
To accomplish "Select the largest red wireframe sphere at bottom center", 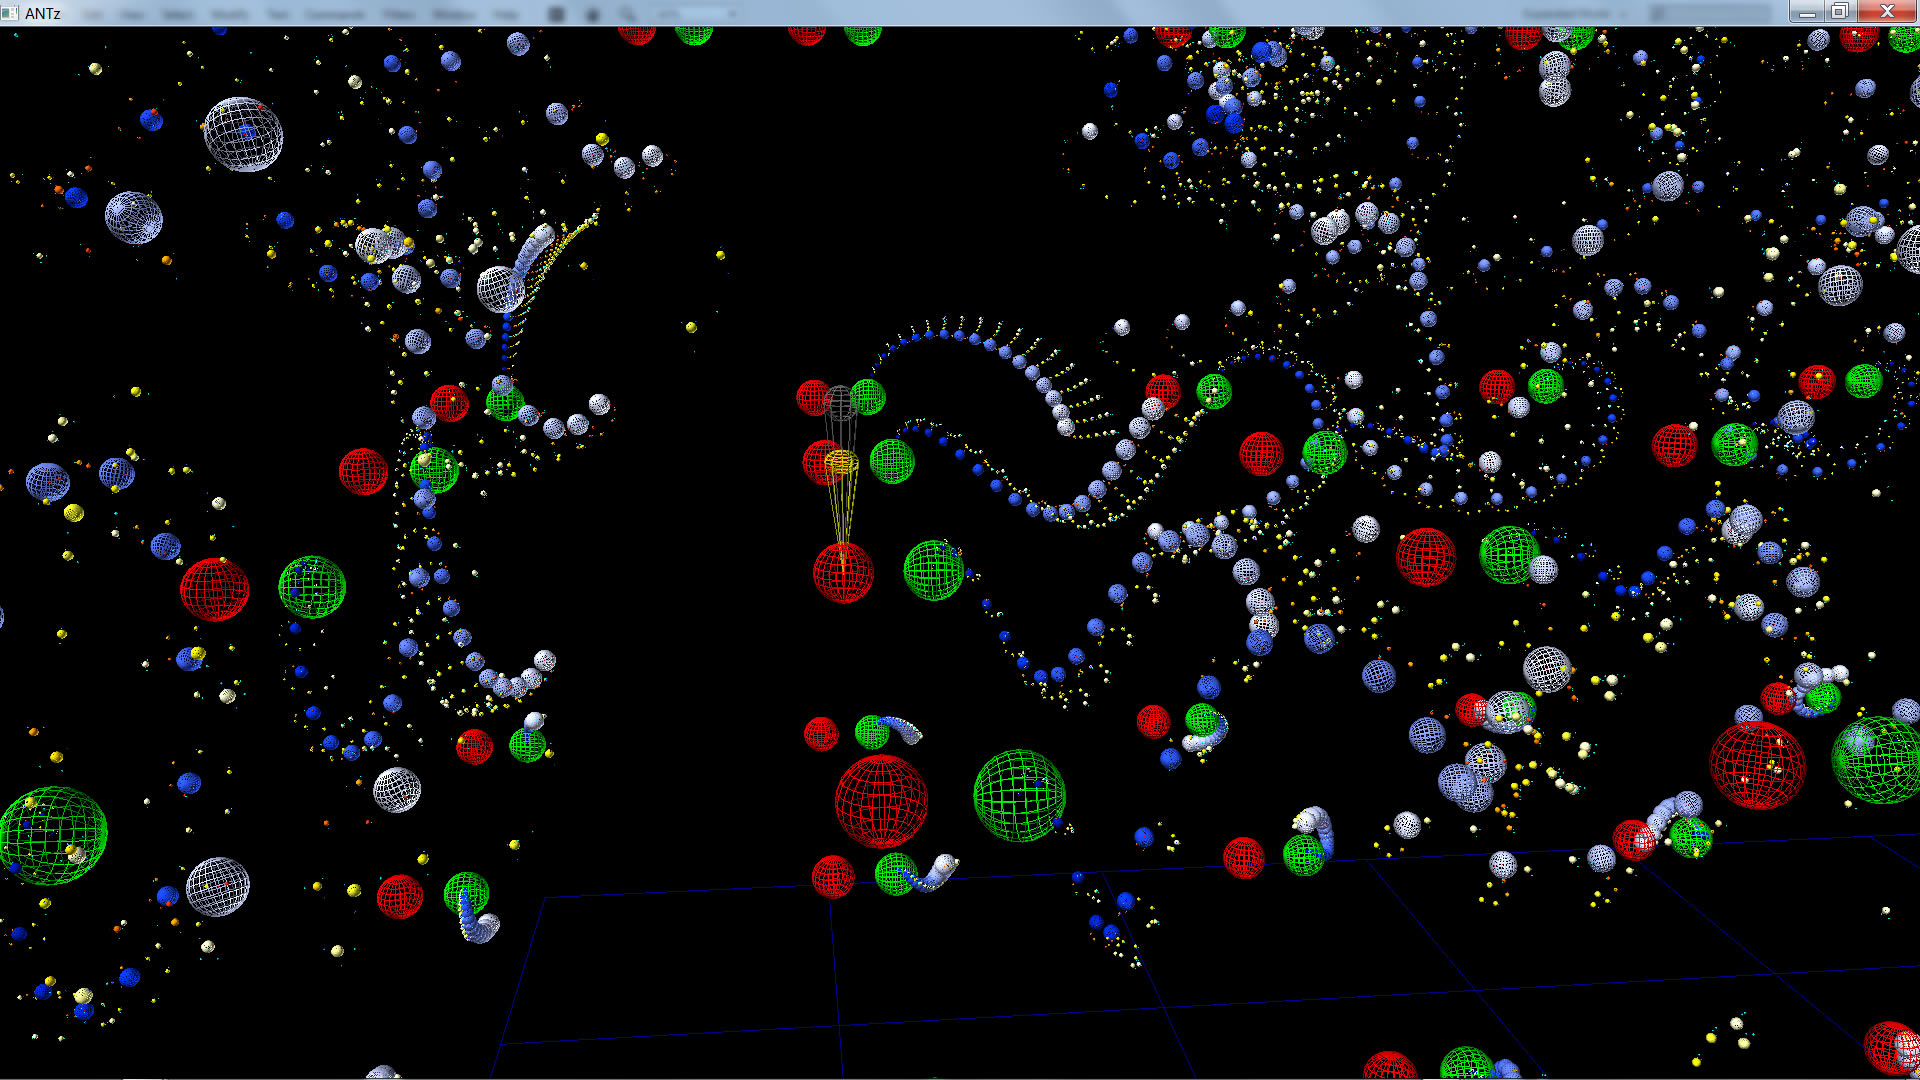I will click(881, 801).
